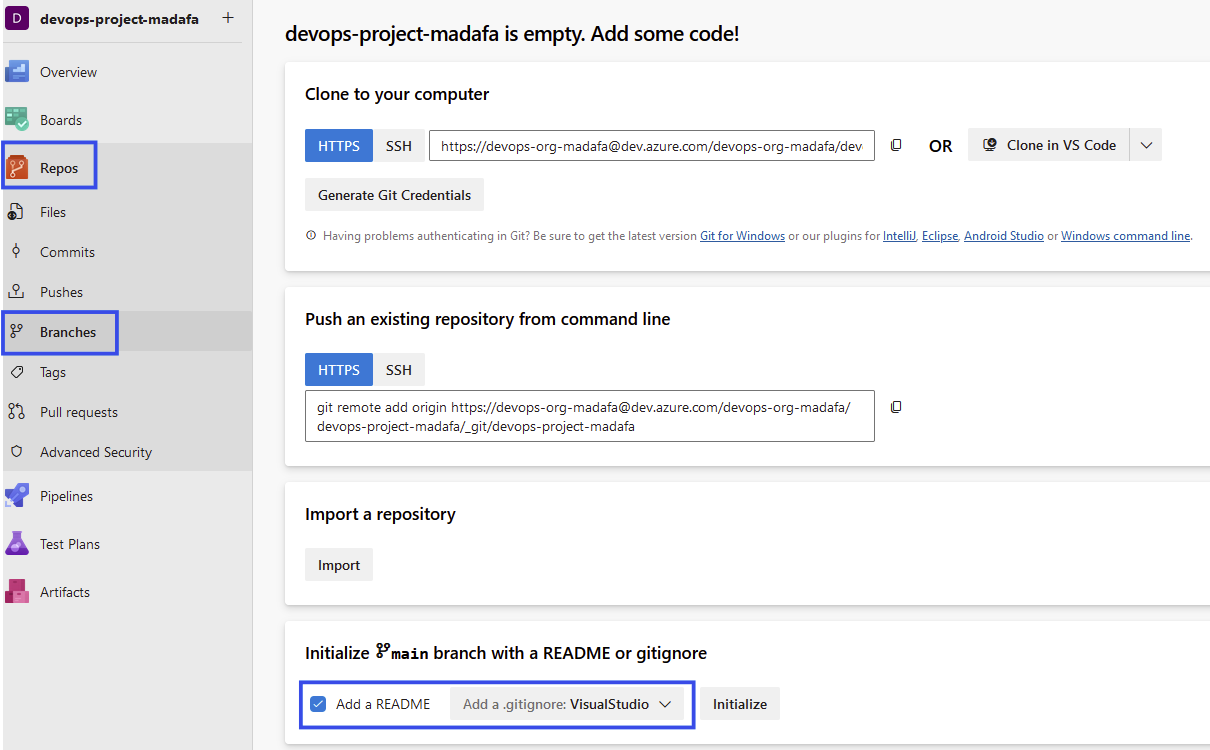Click the git remote add origin command box
1210x750 pixels.
click(590, 416)
